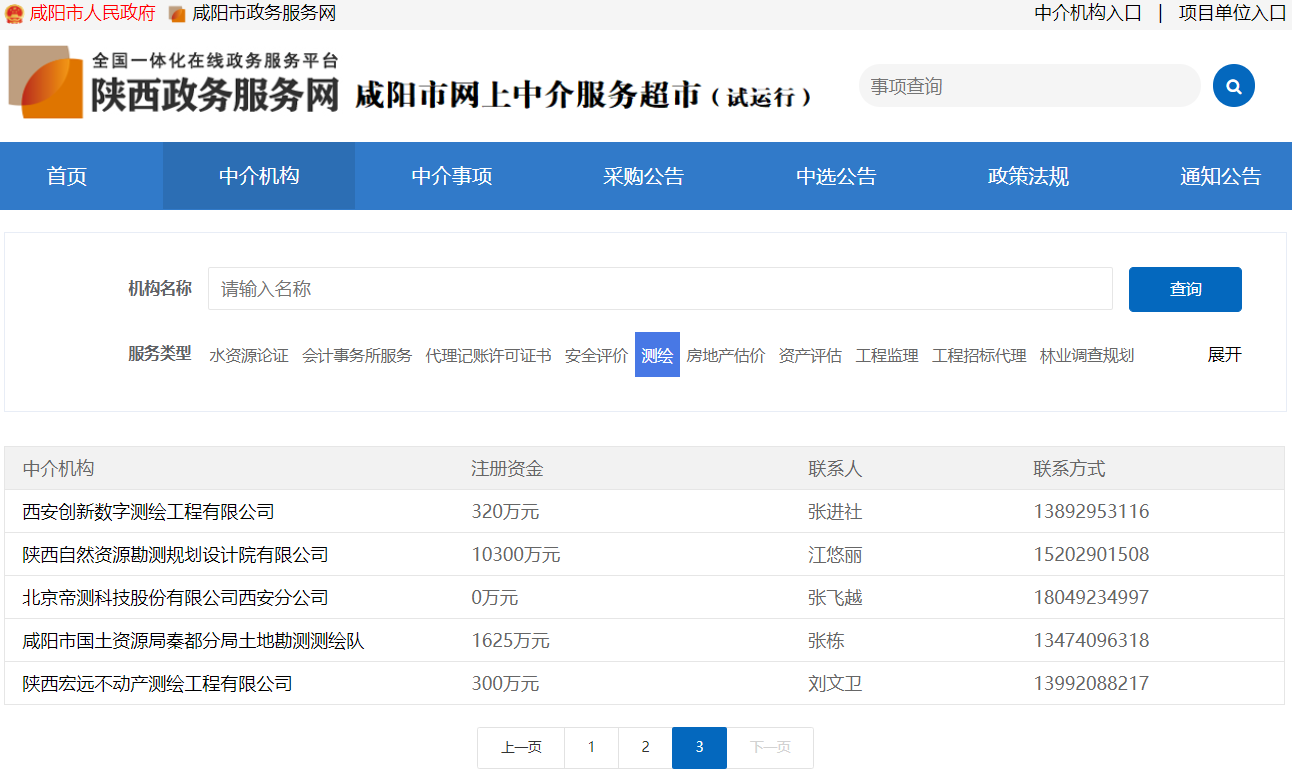Filter by 资产评估 service type
This screenshot has width=1292, height=779.
[x=810, y=355]
